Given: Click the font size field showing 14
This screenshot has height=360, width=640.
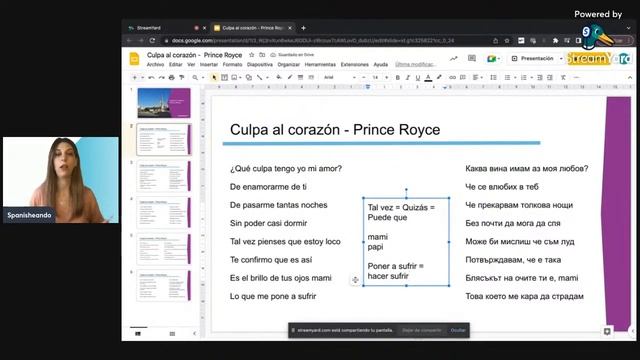Looking at the screenshot, I should (375, 78).
